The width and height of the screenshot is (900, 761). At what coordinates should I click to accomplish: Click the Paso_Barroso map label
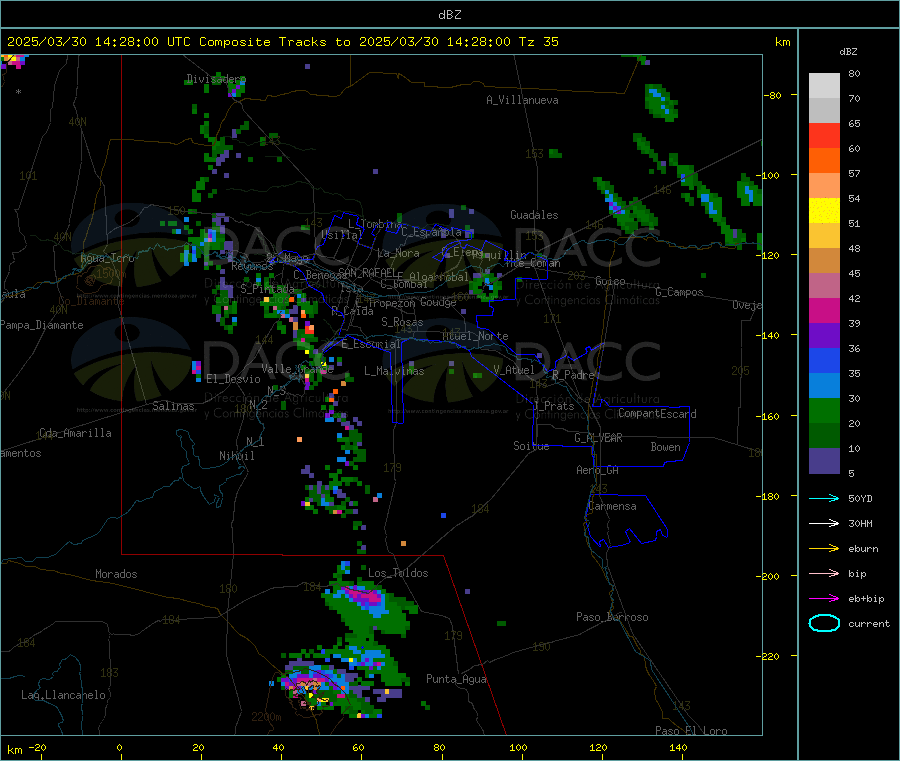click(612, 617)
